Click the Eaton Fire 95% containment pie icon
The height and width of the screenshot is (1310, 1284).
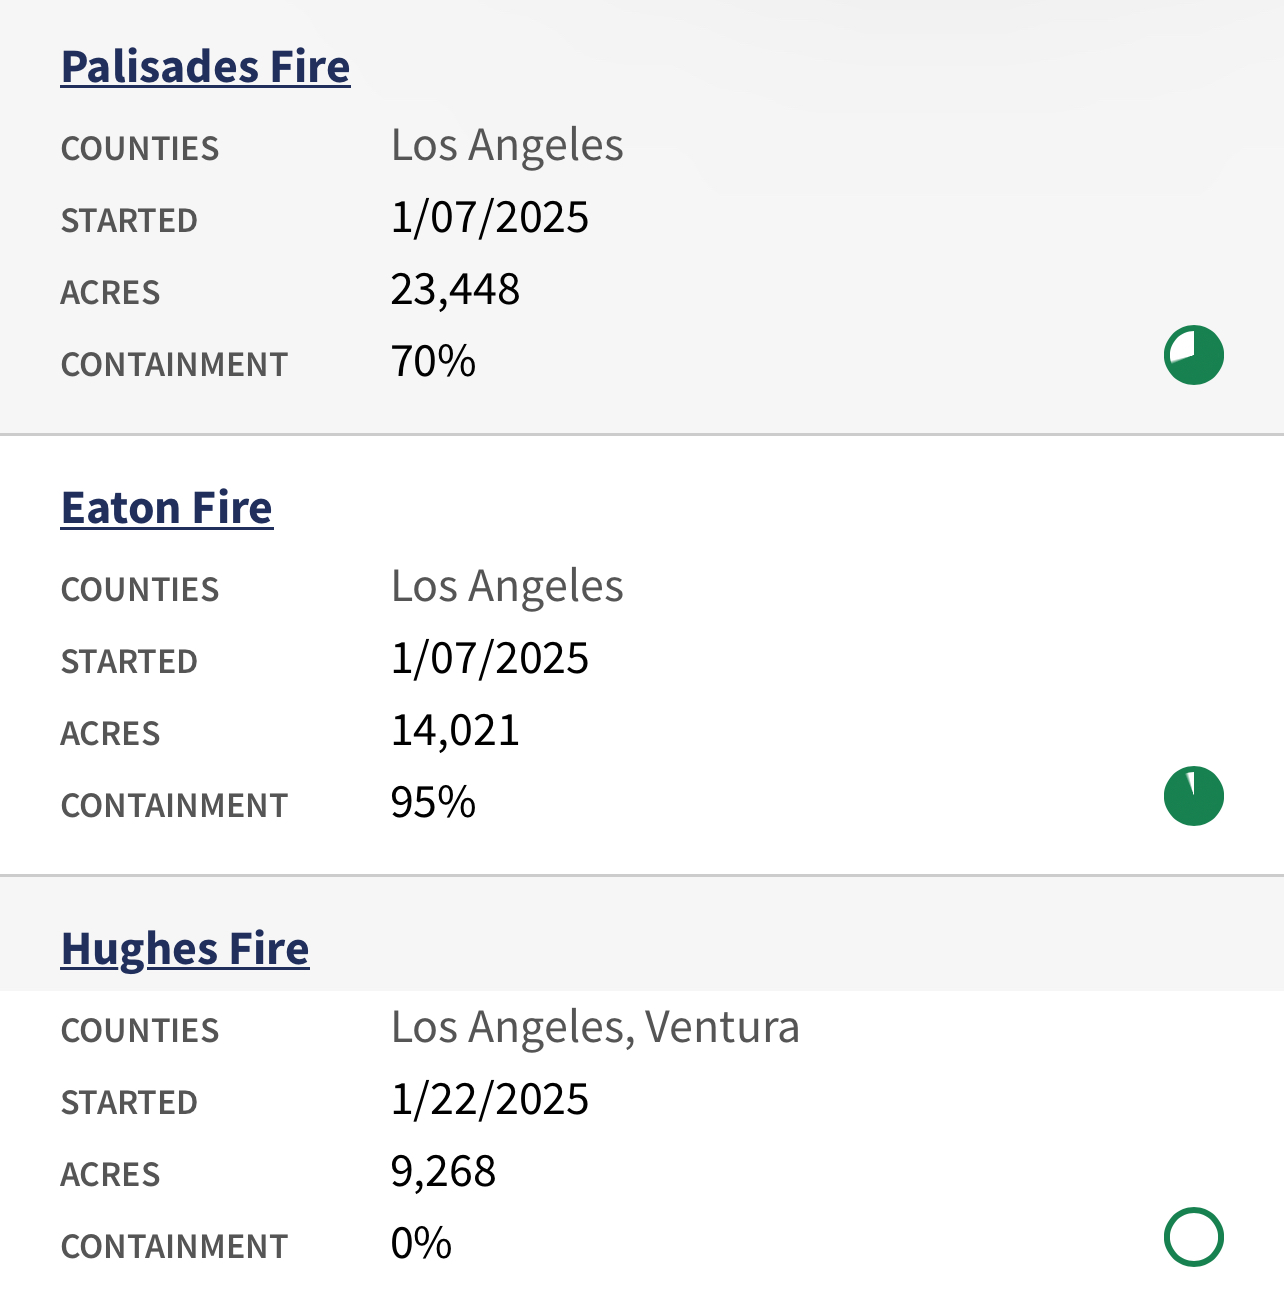pyautogui.click(x=1194, y=796)
